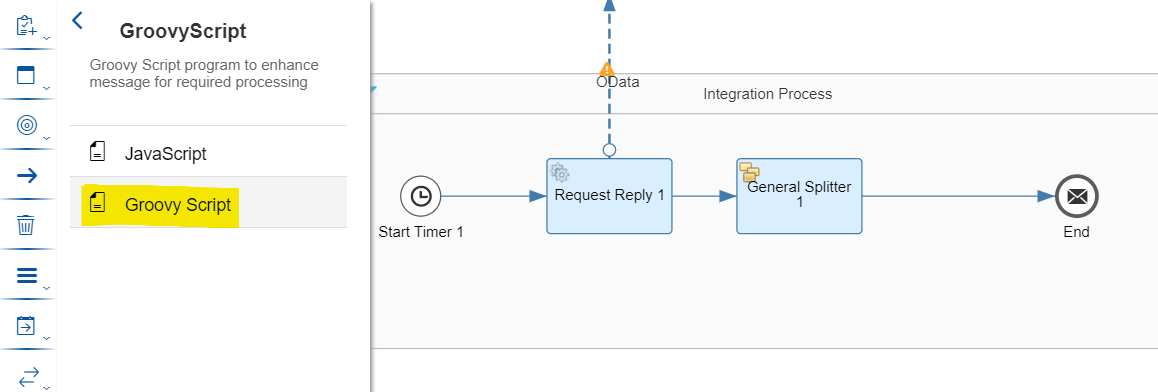Select the connector arrow tool
Viewport: 1158px width, 392px height.
(27, 176)
